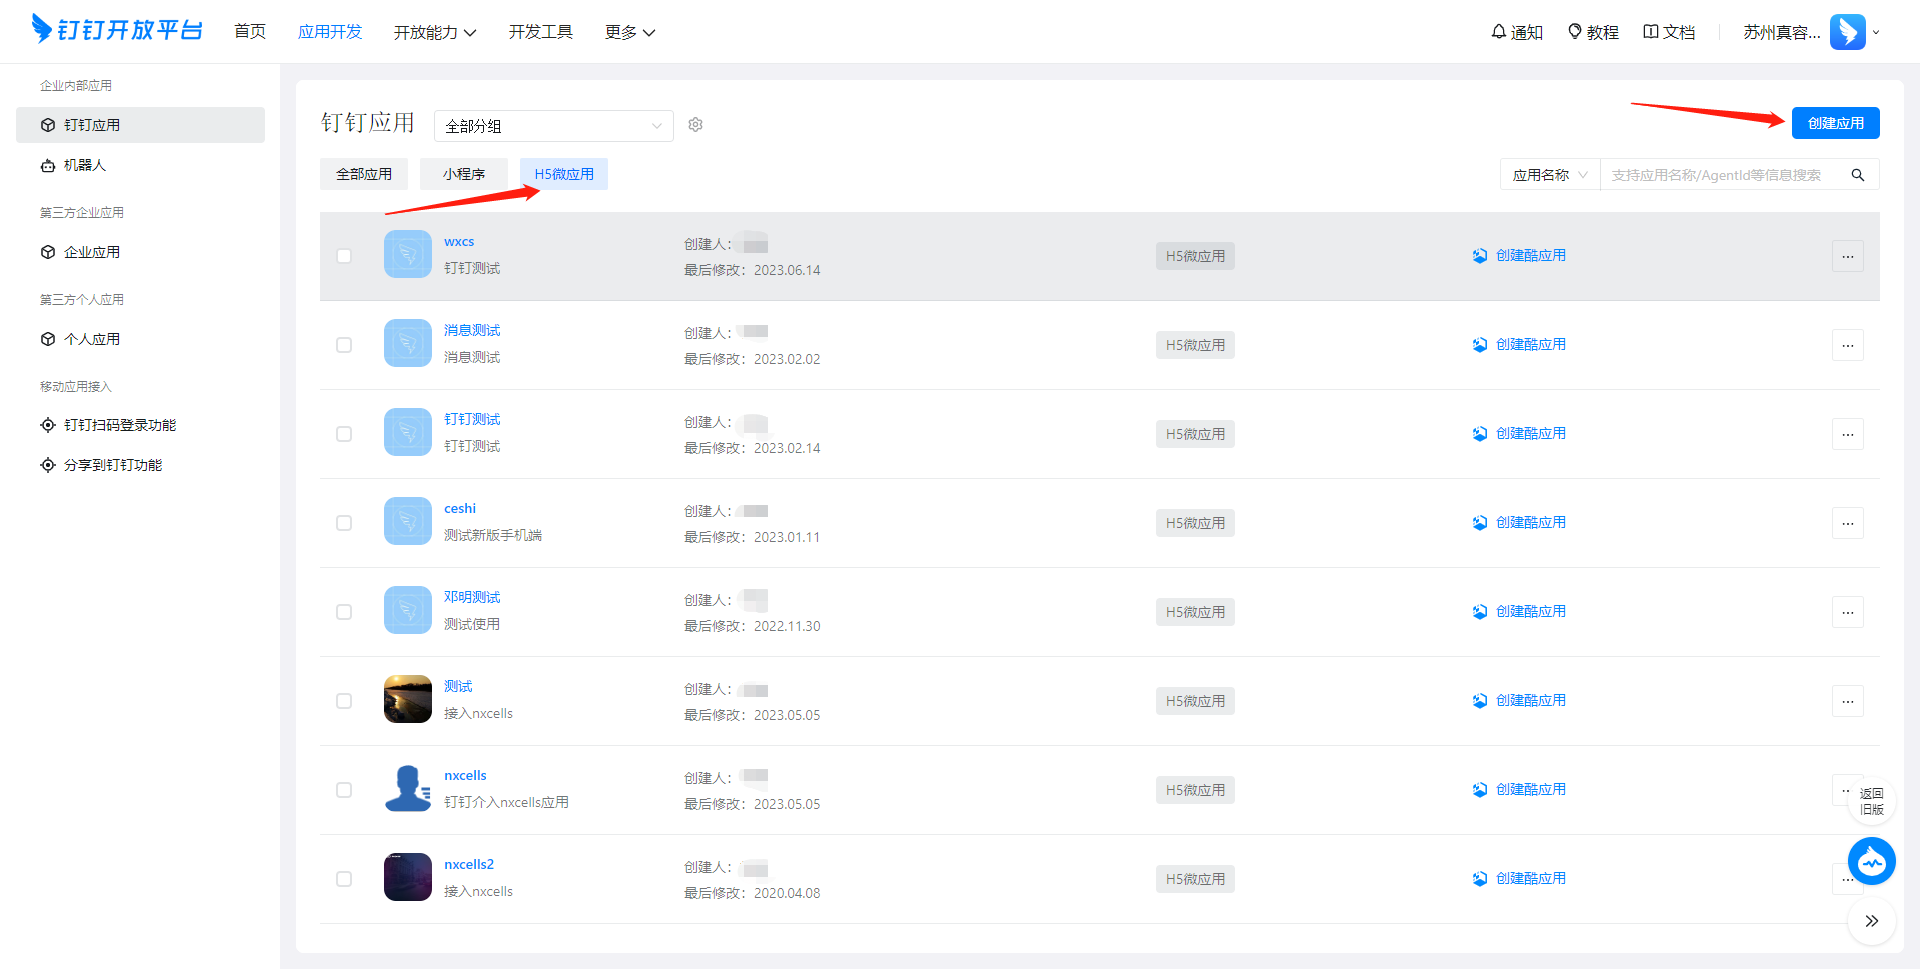Viewport: 1920px width, 969px height.
Task: Expand the 全部分组 group dropdown
Action: point(553,126)
